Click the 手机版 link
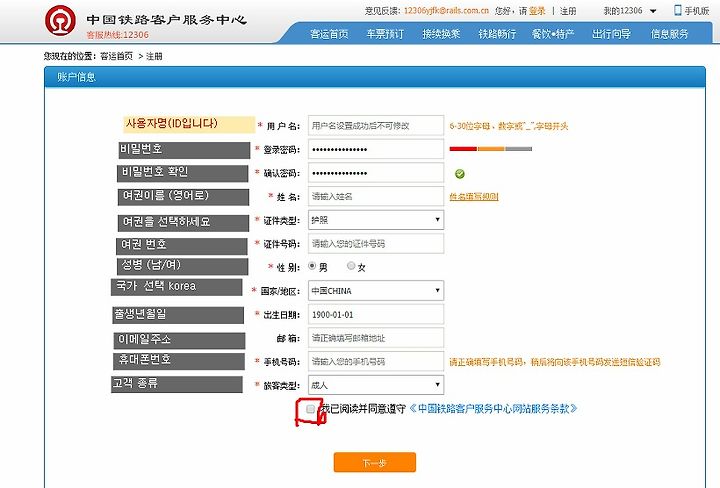Screen dimensions: 720x488 (x=697, y=11)
